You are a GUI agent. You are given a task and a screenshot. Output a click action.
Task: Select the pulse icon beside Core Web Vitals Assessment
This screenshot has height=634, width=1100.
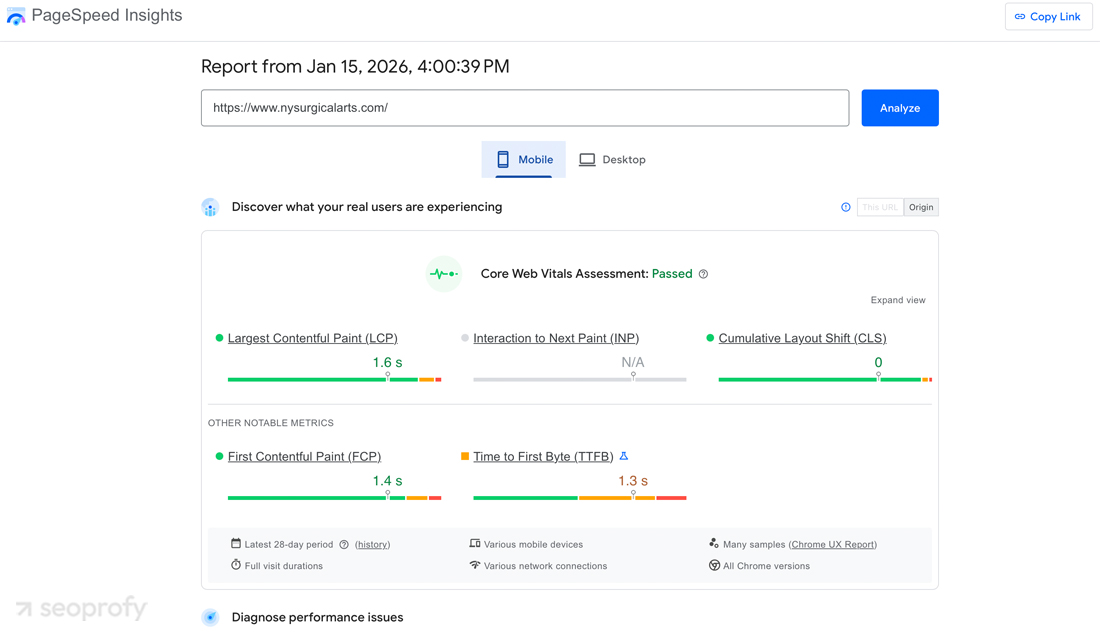click(x=443, y=273)
